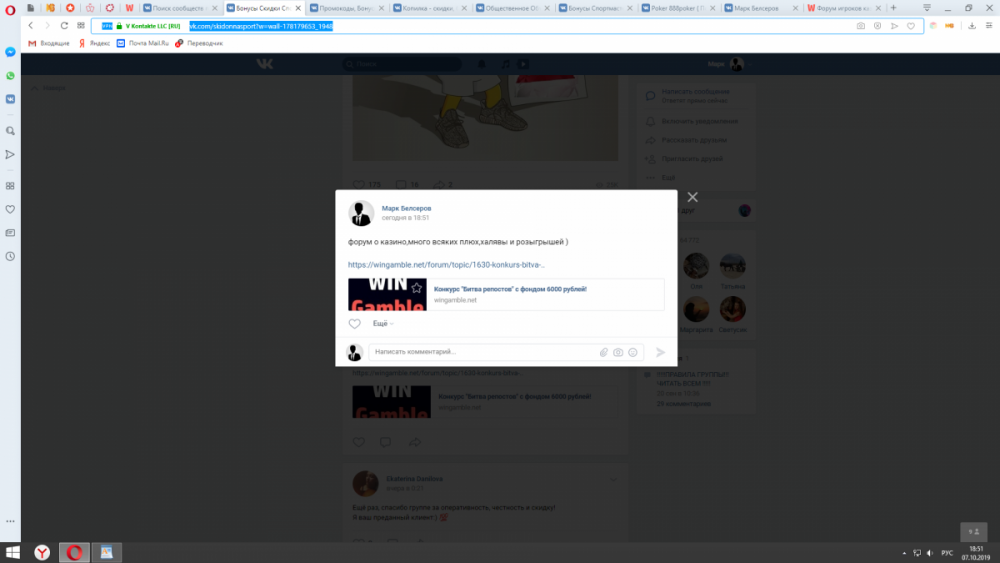The height and width of the screenshot is (563, 1000).
Task: Like the post with the heart icon
Action: pos(354,324)
